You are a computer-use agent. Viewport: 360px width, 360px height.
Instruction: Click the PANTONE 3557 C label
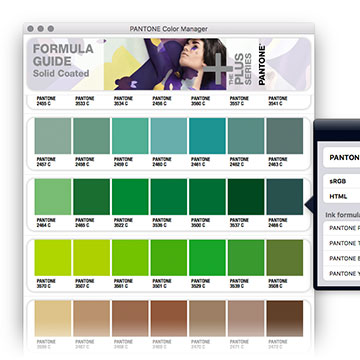tap(239, 101)
